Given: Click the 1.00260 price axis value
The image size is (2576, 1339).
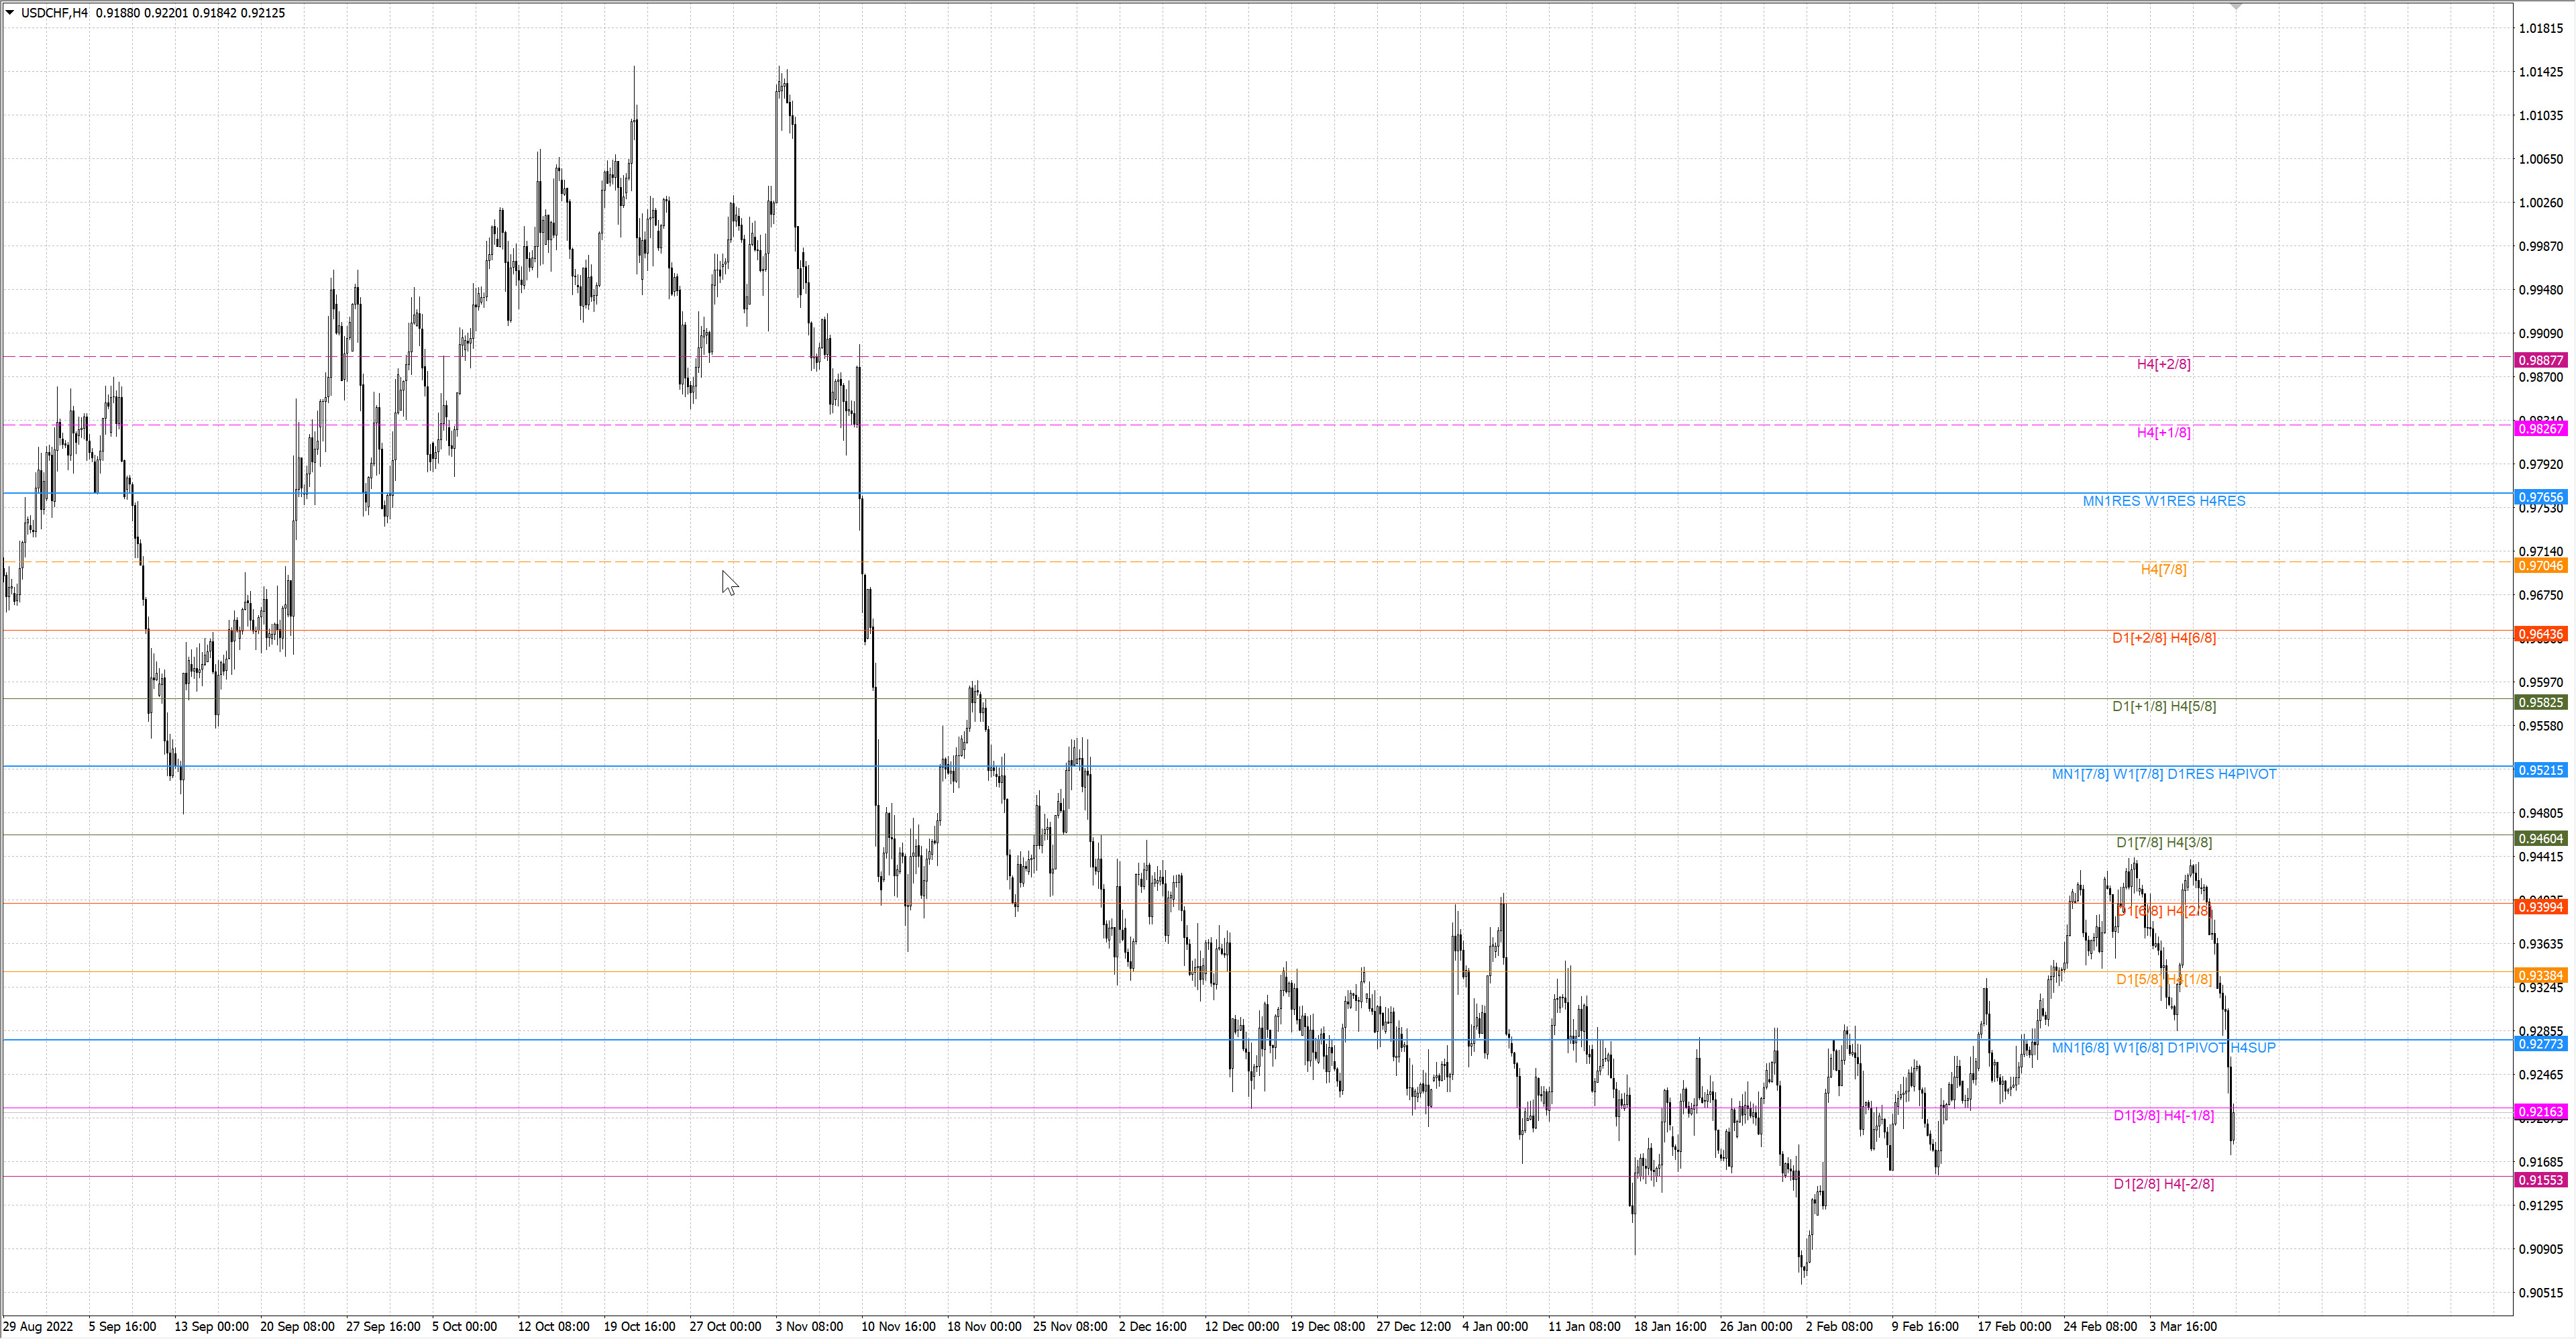Looking at the screenshot, I should click(2541, 203).
